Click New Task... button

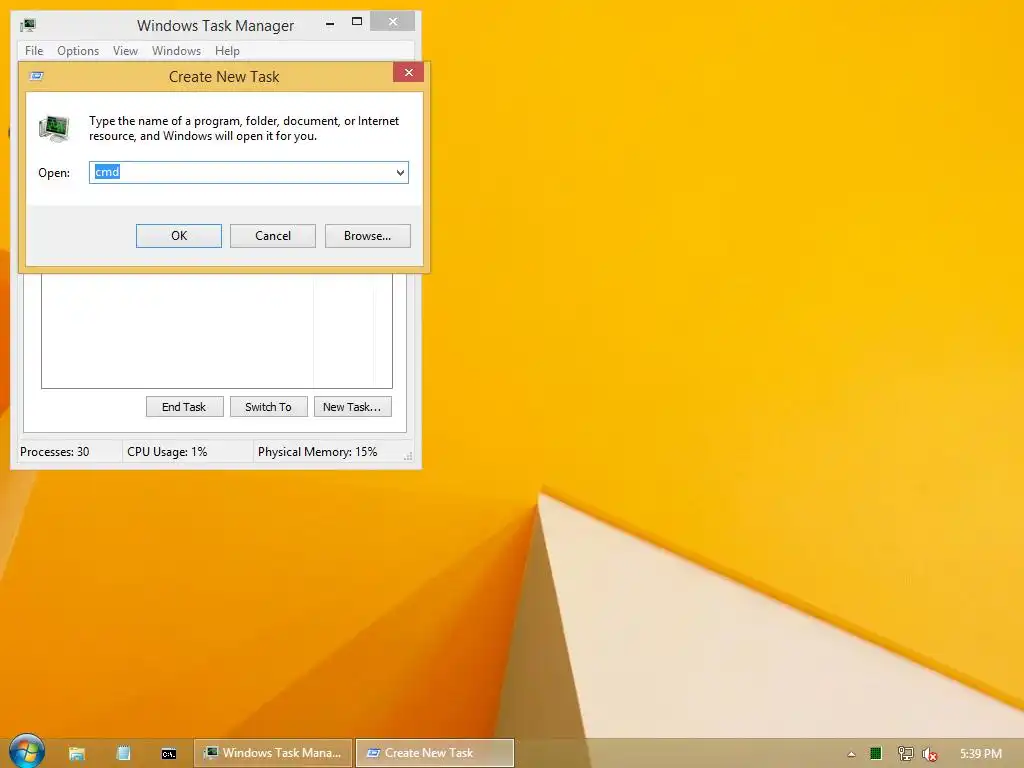(x=353, y=407)
